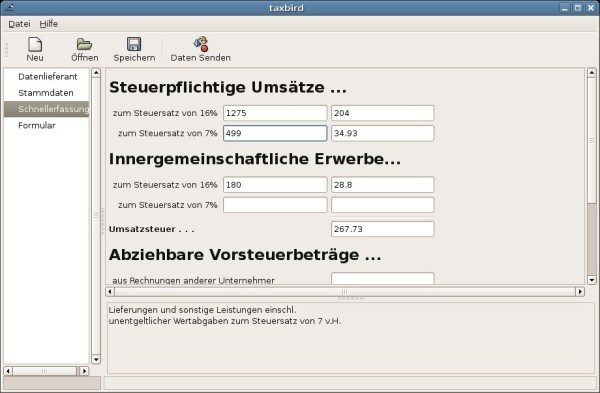Send data with the Daten Senden icon
The width and height of the screenshot is (600, 393).
point(201,44)
